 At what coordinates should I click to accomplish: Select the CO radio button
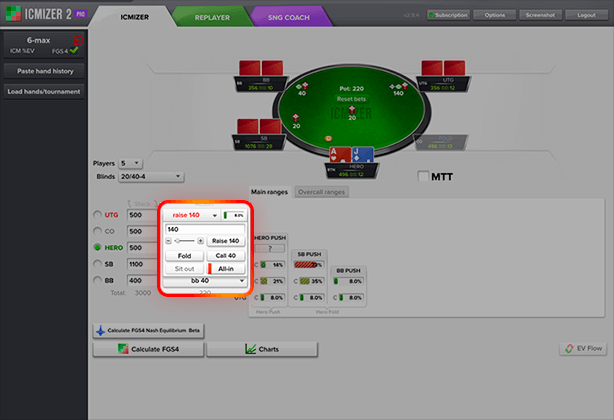point(97,231)
